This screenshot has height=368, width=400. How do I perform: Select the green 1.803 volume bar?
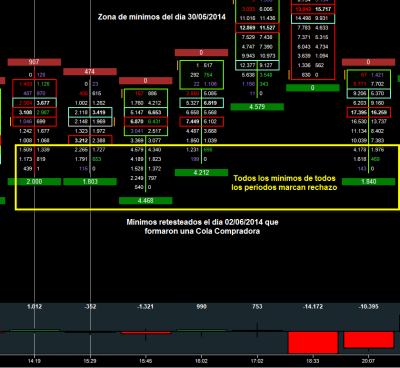pos(90,182)
